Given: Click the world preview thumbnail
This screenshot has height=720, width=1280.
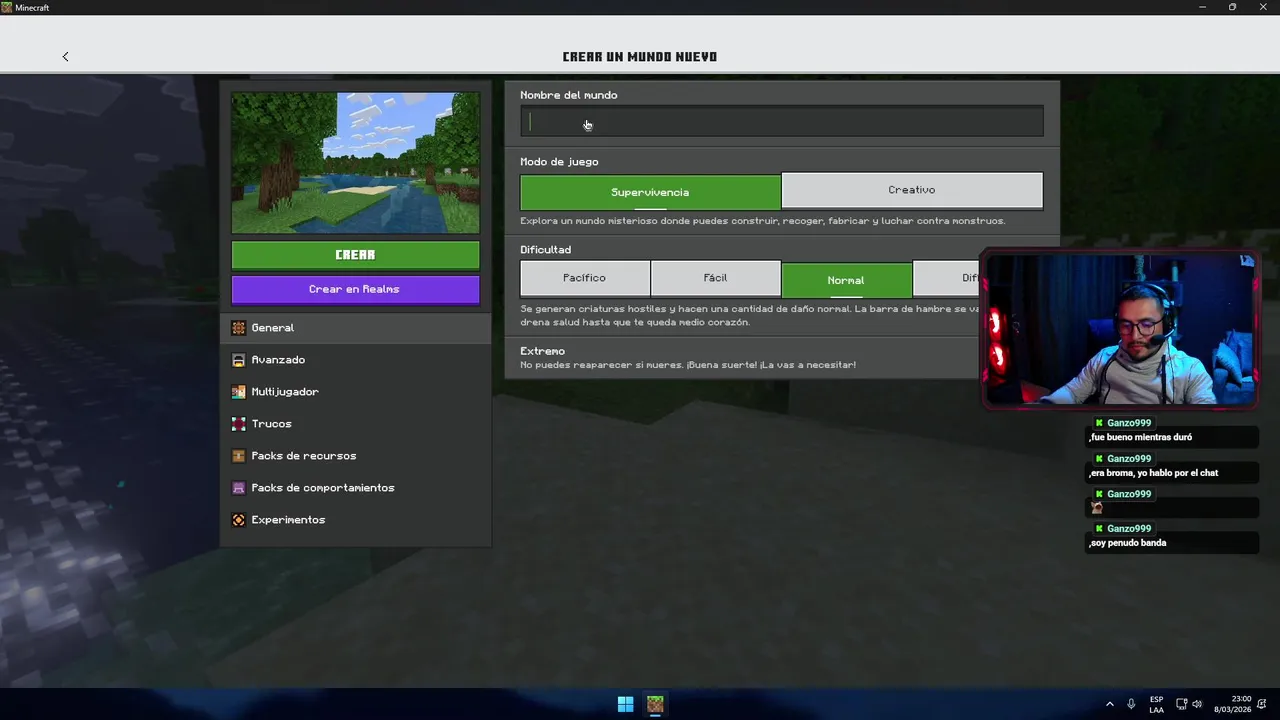Looking at the screenshot, I should pos(355,163).
